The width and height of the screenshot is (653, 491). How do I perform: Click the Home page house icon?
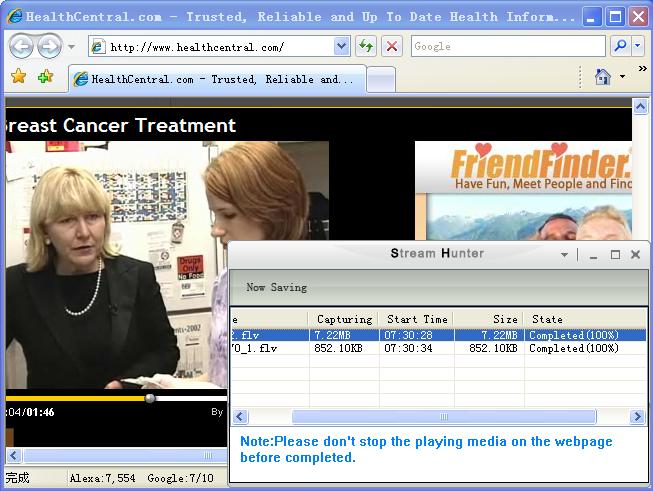pyautogui.click(x=603, y=77)
